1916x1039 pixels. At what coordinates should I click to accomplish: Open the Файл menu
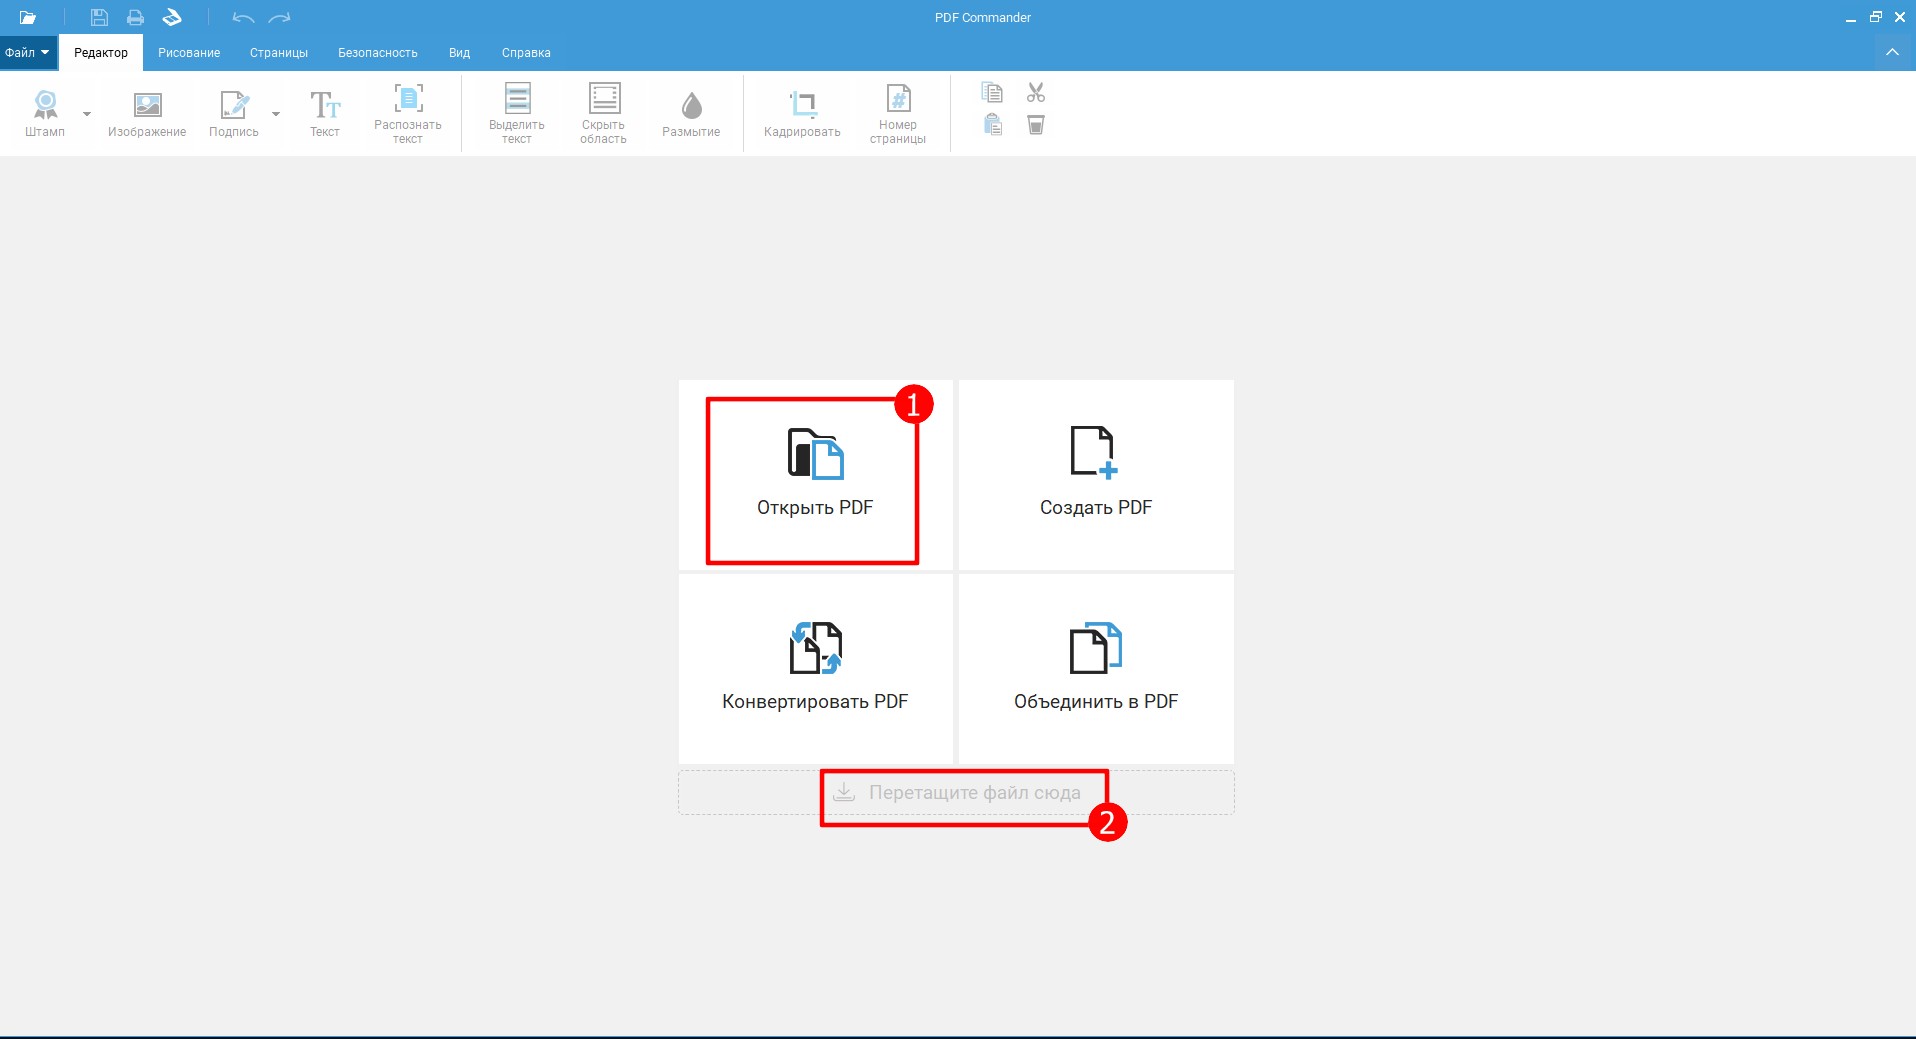coord(27,53)
